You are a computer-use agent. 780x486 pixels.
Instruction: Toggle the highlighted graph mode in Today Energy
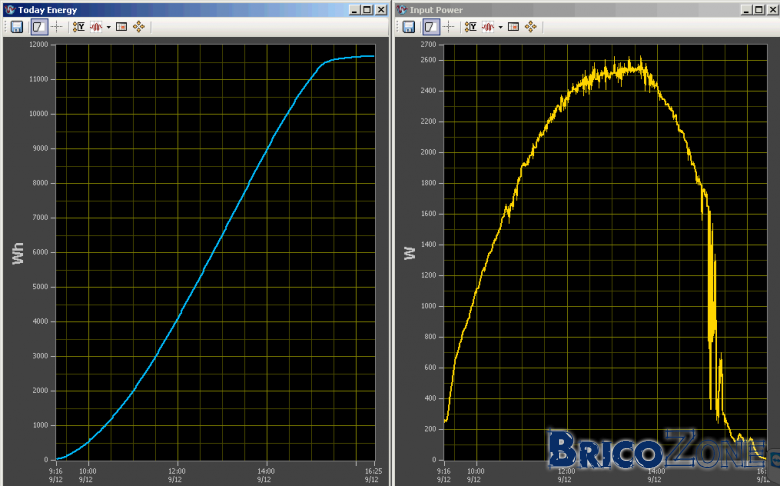pyautogui.click(x=39, y=27)
